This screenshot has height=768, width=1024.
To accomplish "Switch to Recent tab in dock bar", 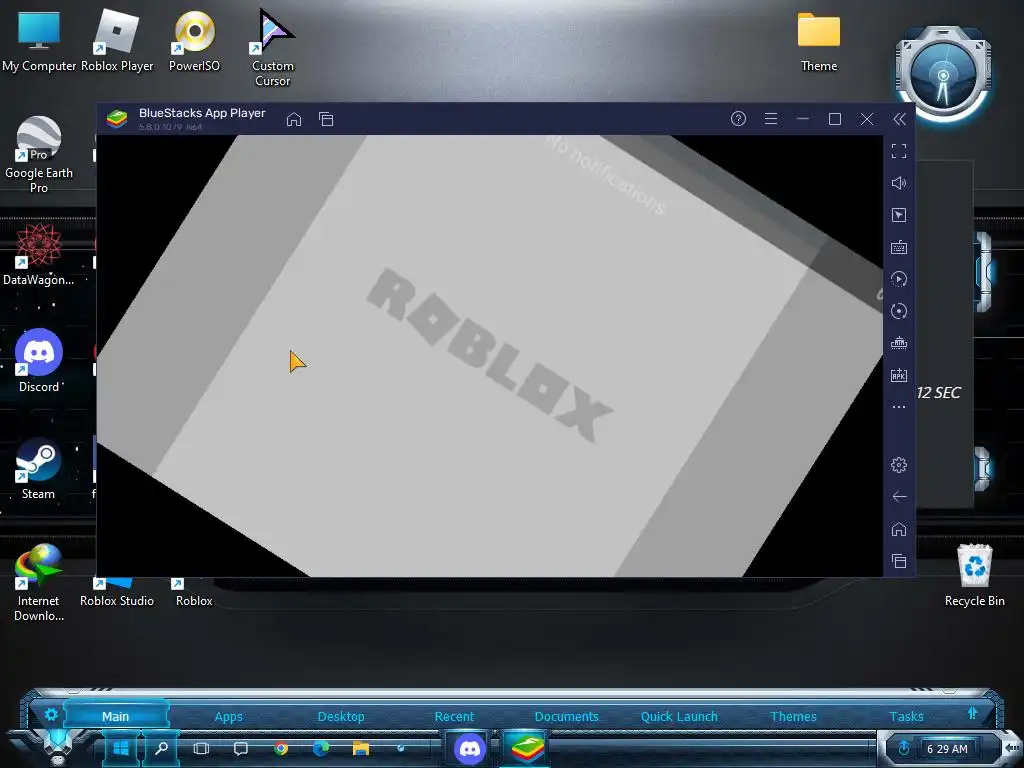I will [454, 716].
